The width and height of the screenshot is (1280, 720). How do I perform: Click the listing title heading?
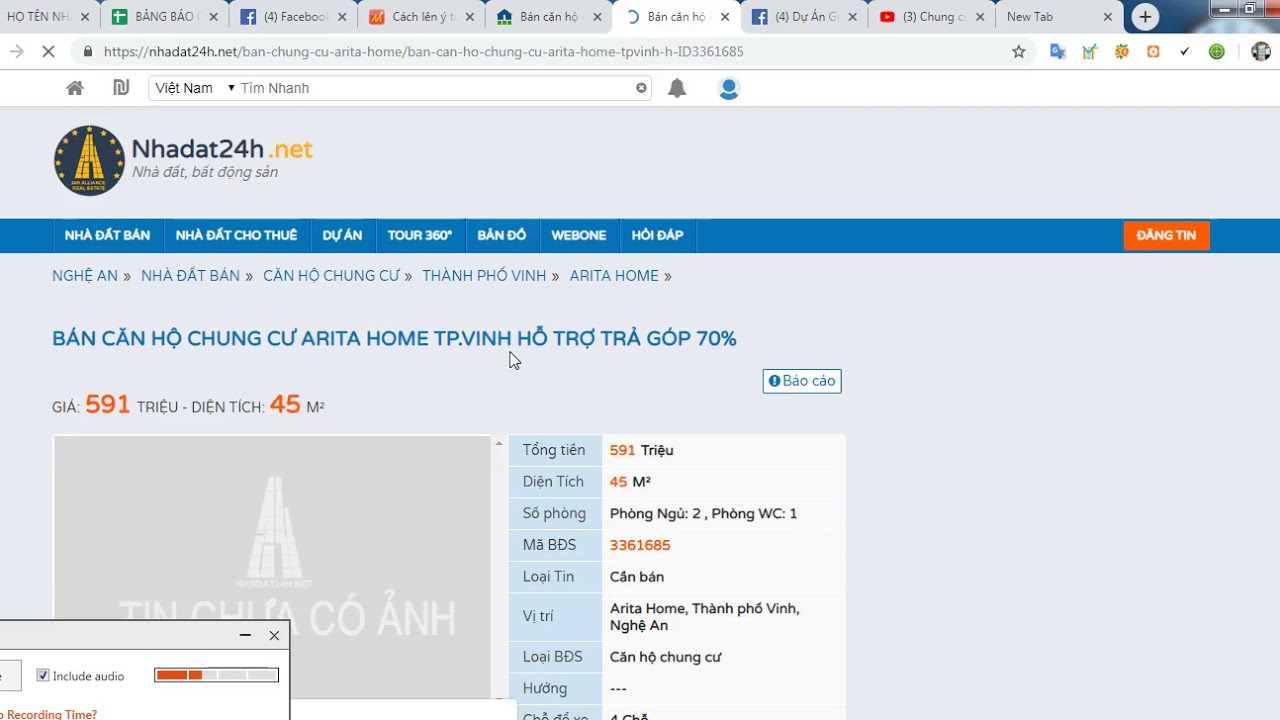click(394, 339)
